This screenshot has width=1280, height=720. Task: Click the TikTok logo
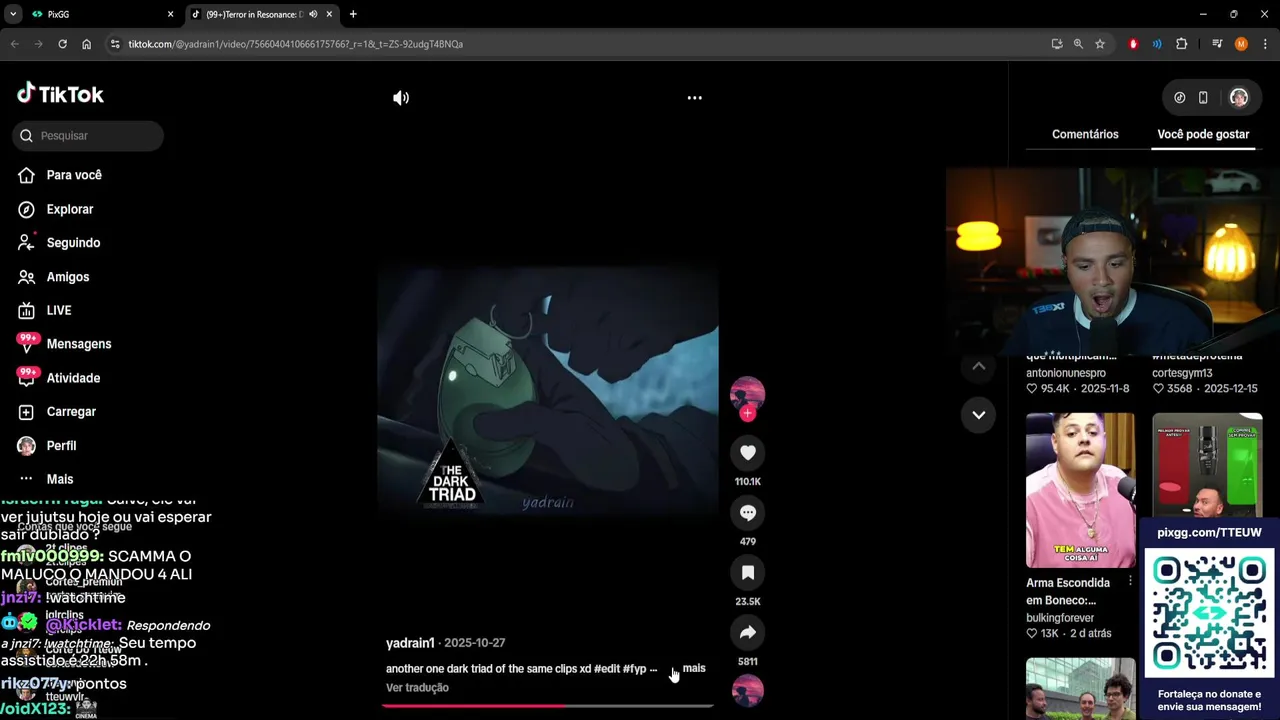(60, 94)
